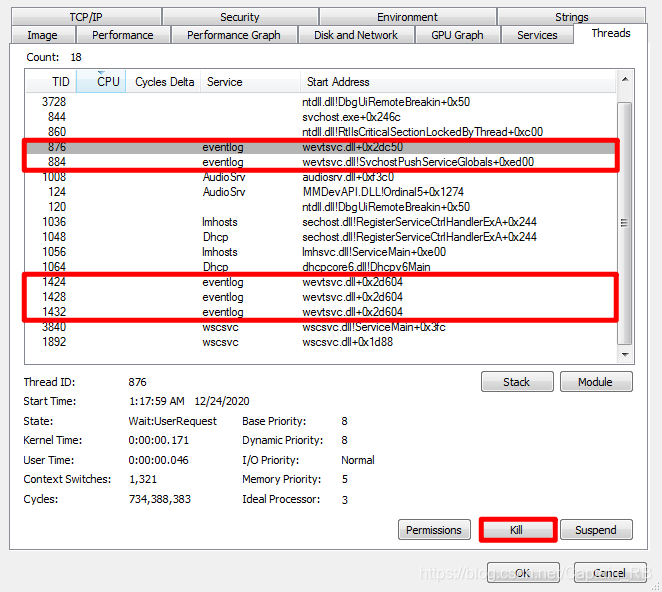
Task: Open thread Permissions dialog
Action: (x=434, y=530)
